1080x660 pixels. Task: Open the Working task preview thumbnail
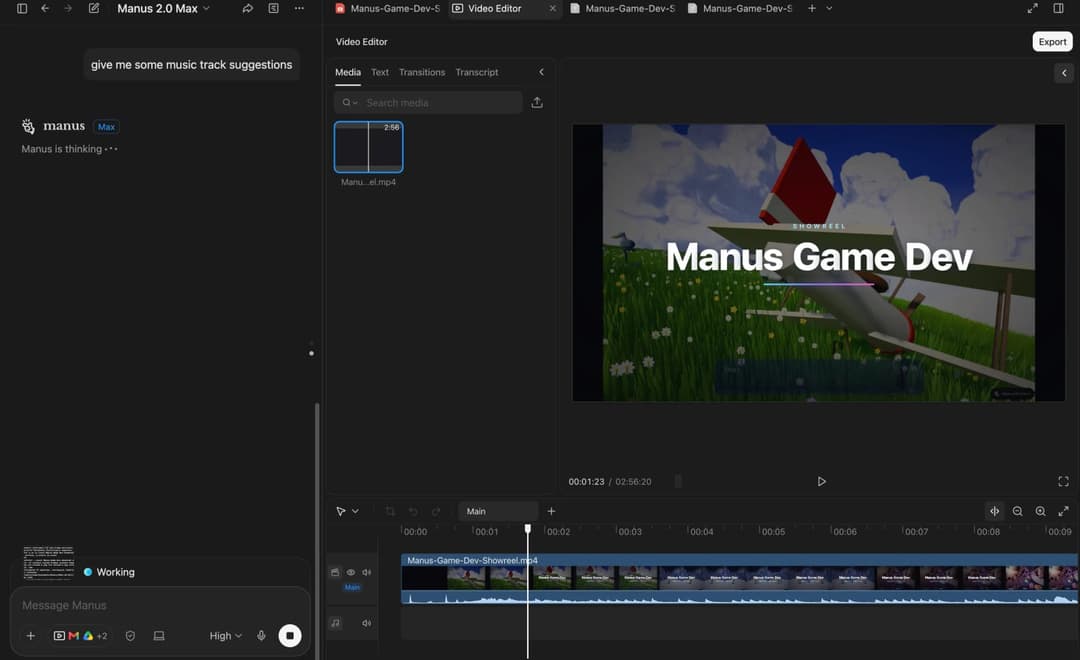[x=48, y=563]
